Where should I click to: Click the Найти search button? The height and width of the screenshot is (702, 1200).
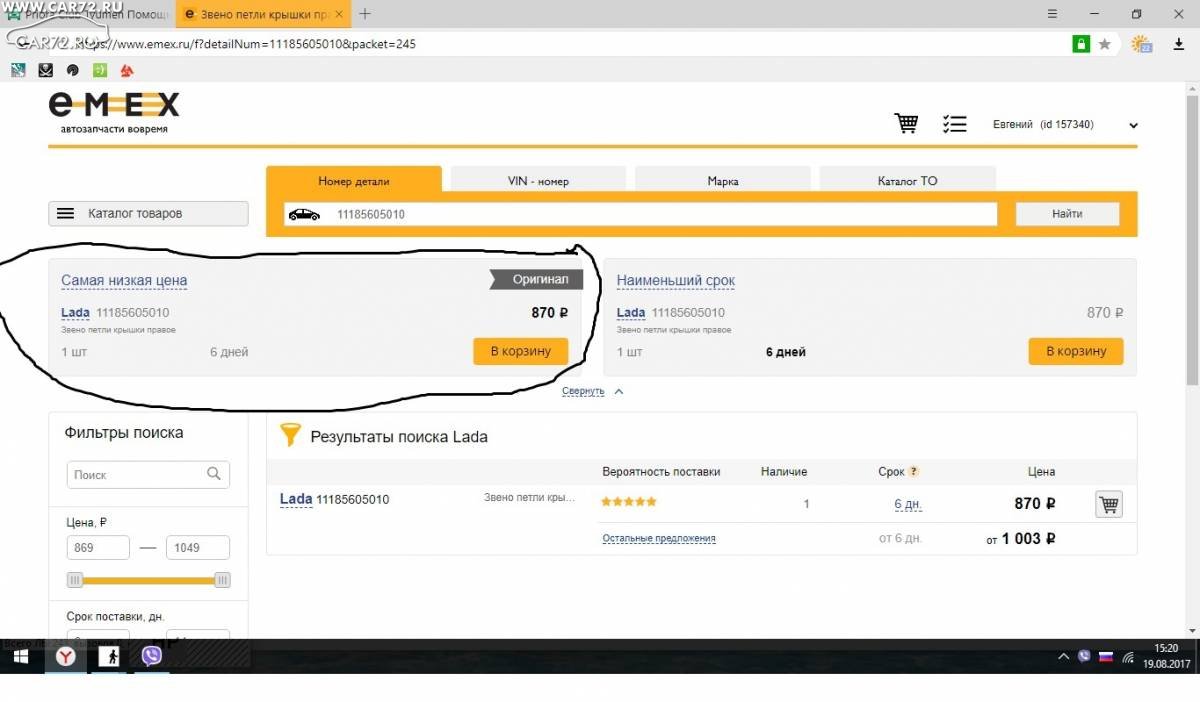[1067, 214]
